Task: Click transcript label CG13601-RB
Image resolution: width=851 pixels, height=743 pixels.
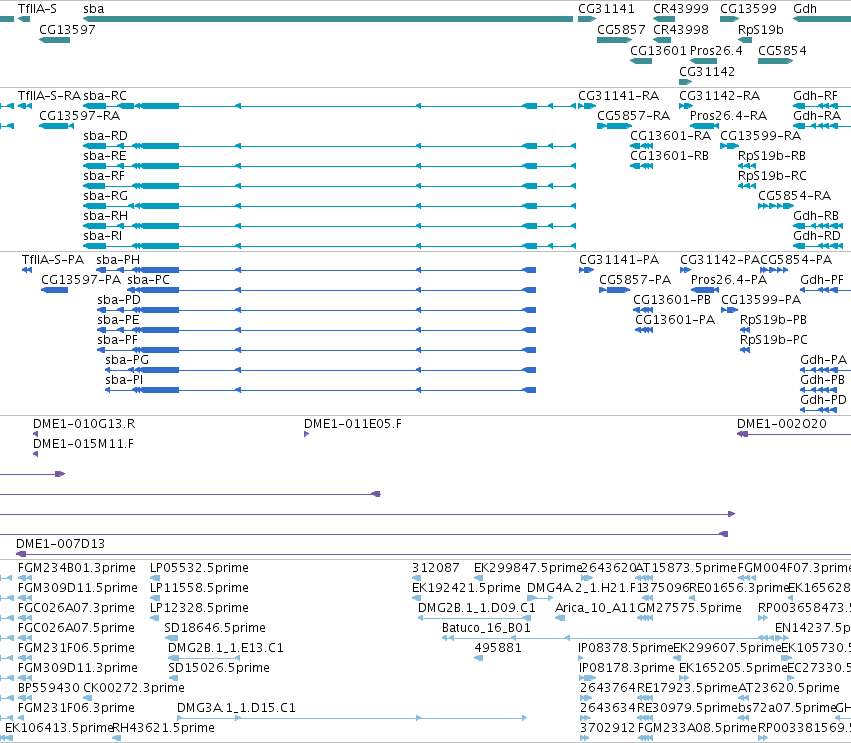Action: coord(669,156)
